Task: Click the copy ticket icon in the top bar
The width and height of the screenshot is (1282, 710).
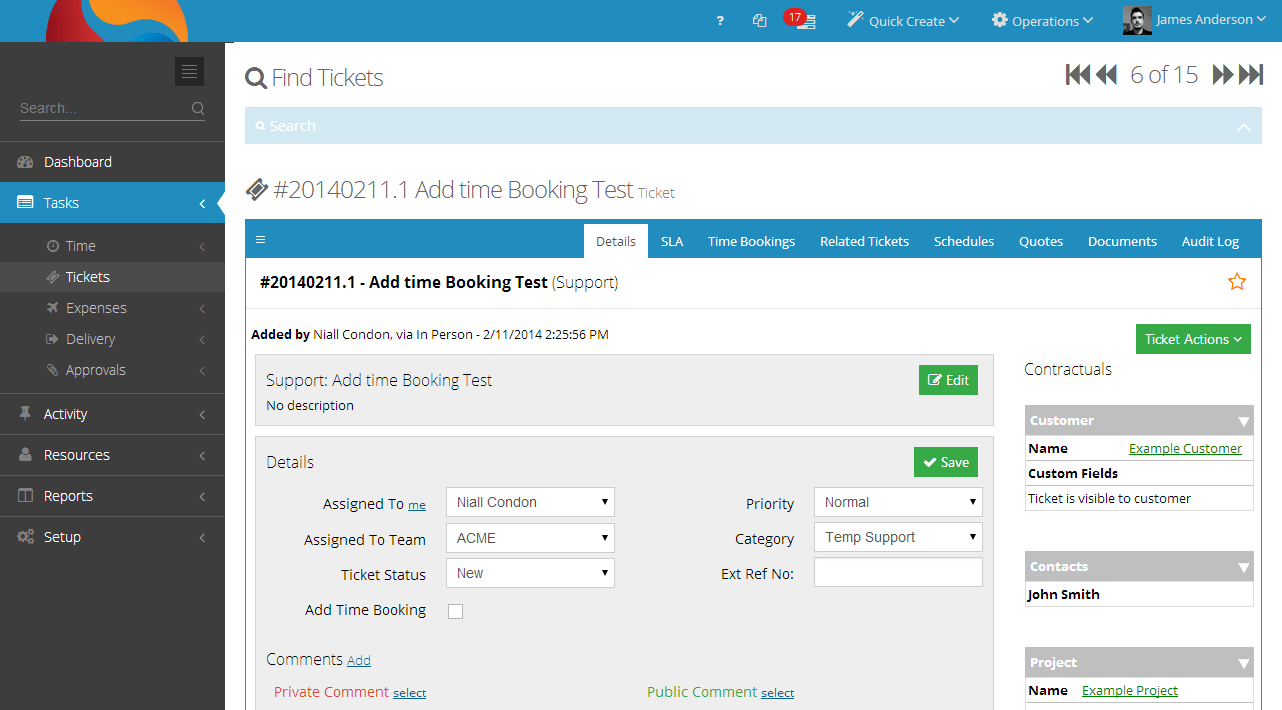Action: click(x=759, y=20)
